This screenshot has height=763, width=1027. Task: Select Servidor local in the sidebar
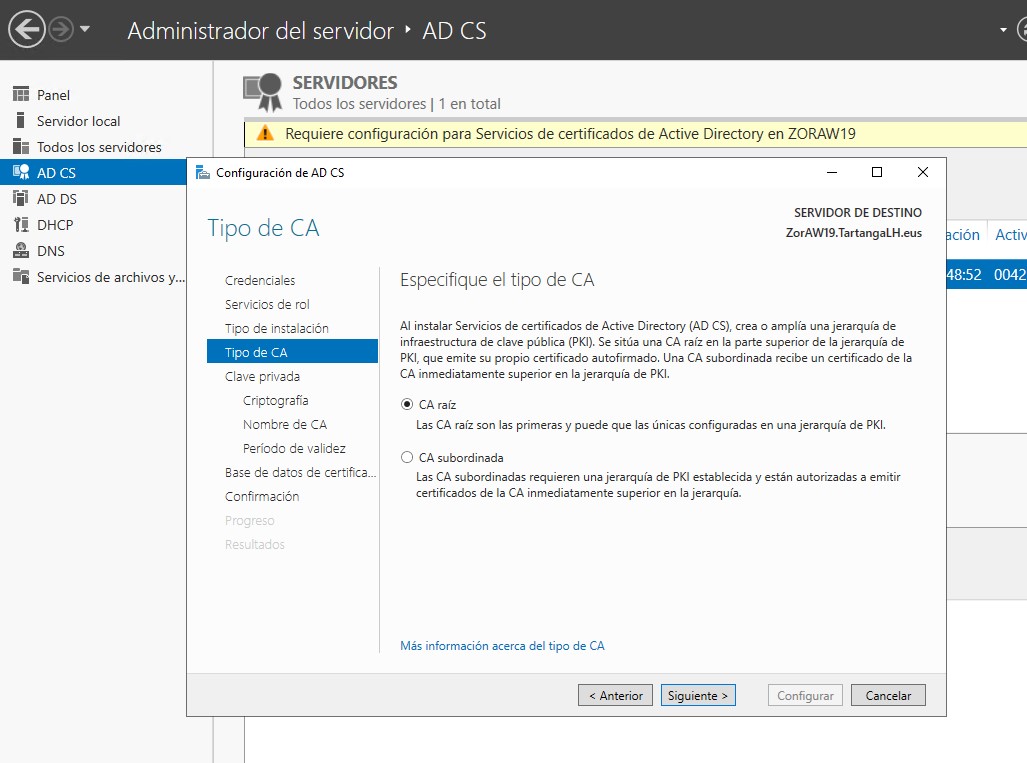(79, 121)
